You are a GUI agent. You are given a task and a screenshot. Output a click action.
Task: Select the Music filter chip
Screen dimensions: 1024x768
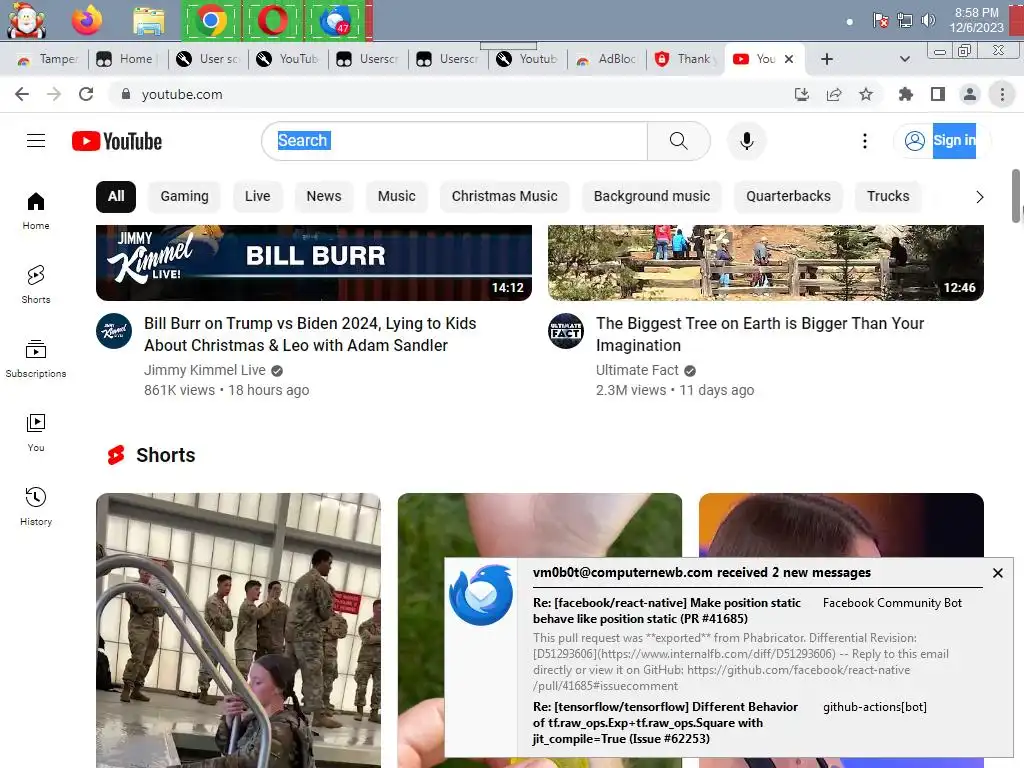pyautogui.click(x=396, y=197)
